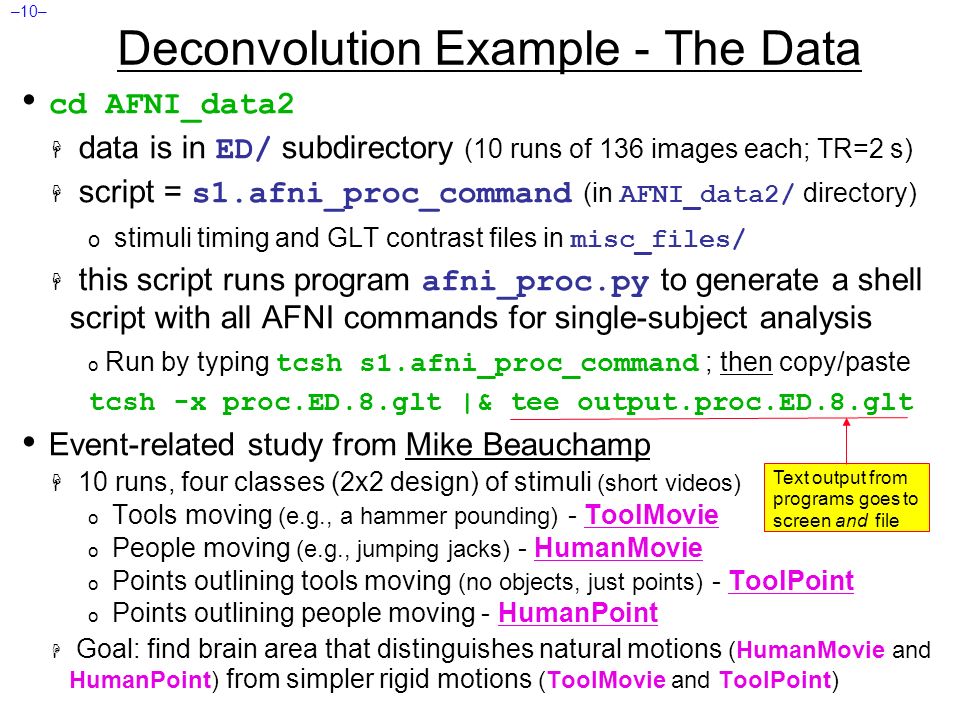
Task: Click the ToolMovie link
Action: (x=651, y=515)
